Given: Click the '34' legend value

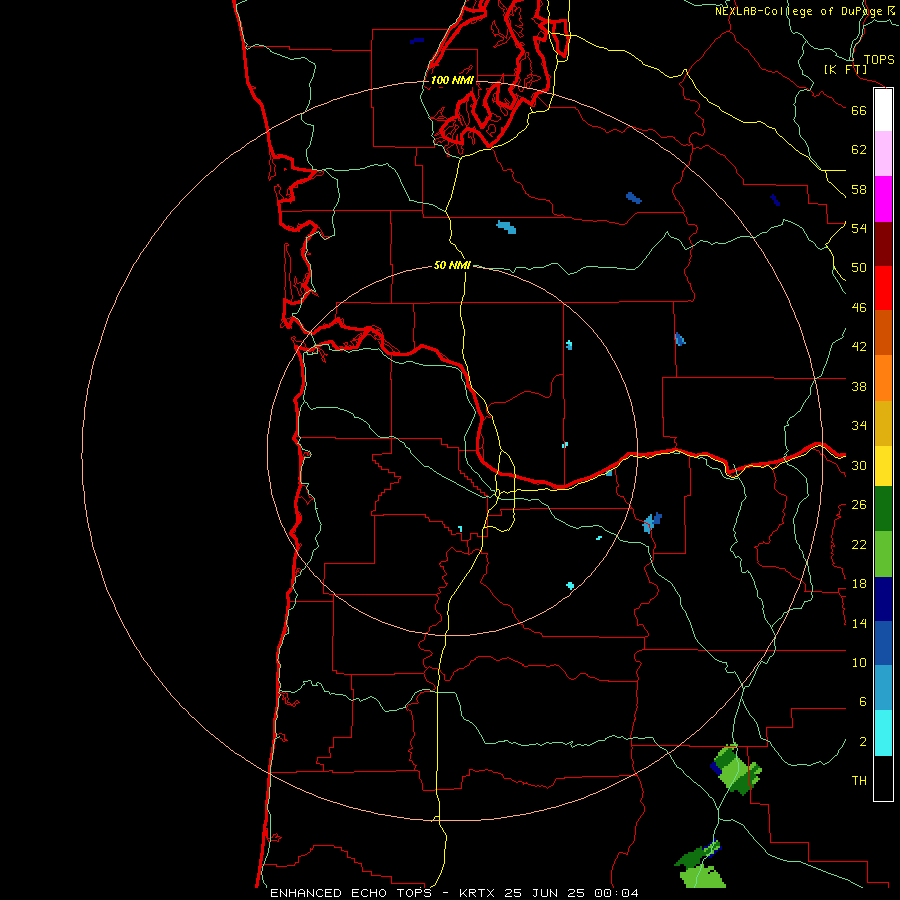Looking at the screenshot, I should [x=859, y=426].
